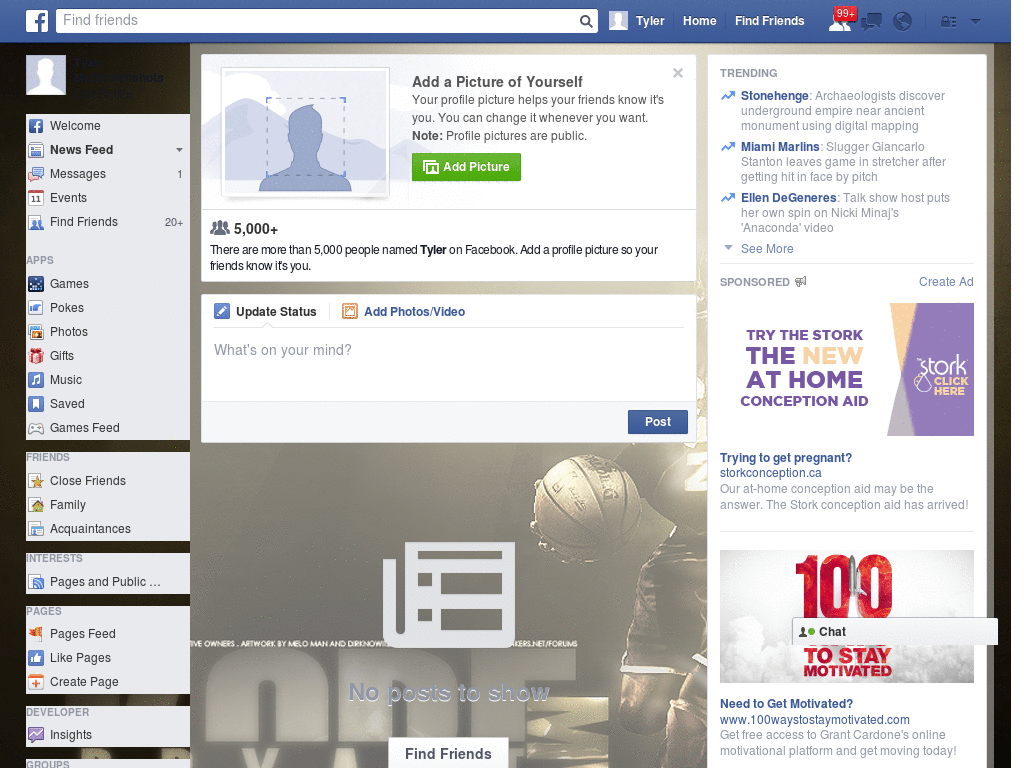Click the green Add Picture button
1024x768 pixels.
click(466, 167)
